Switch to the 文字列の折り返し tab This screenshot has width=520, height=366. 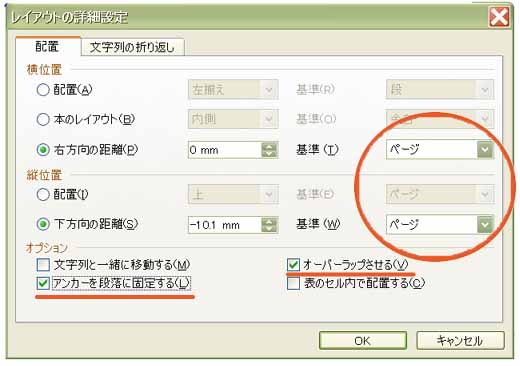tap(133, 47)
